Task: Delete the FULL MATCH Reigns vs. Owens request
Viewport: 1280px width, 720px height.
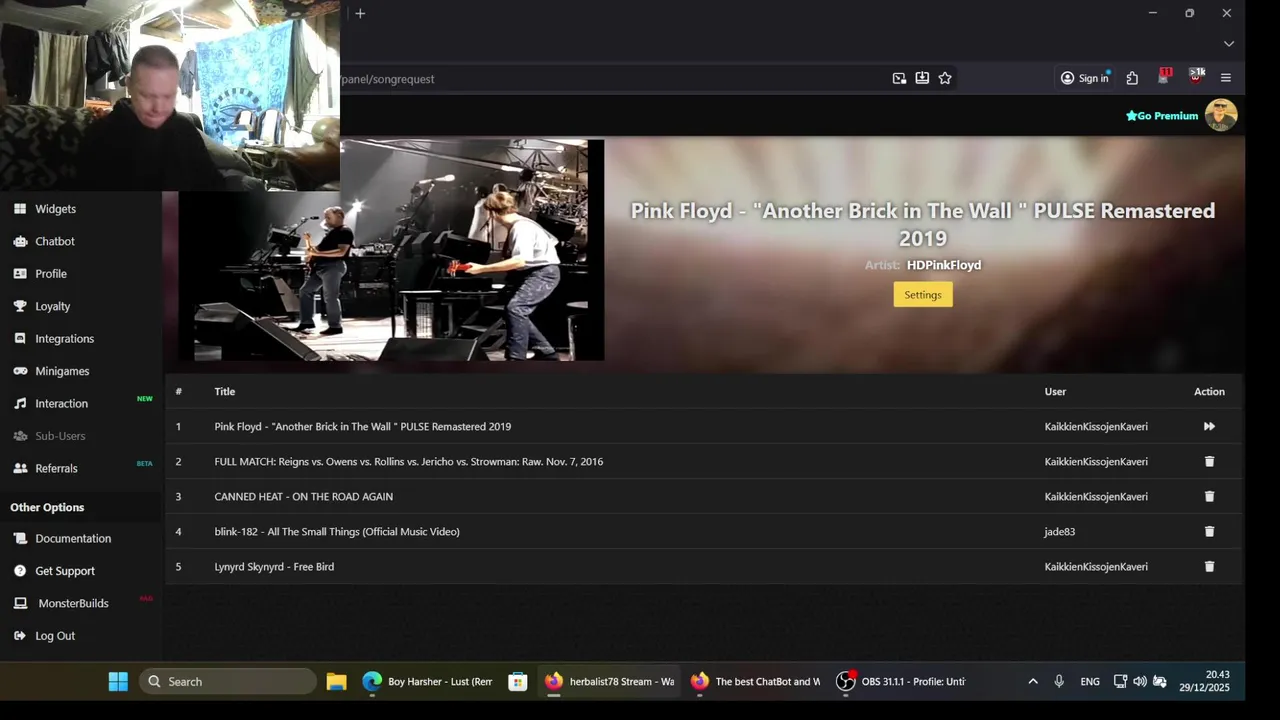Action: pyautogui.click(x=1209, y=461)
